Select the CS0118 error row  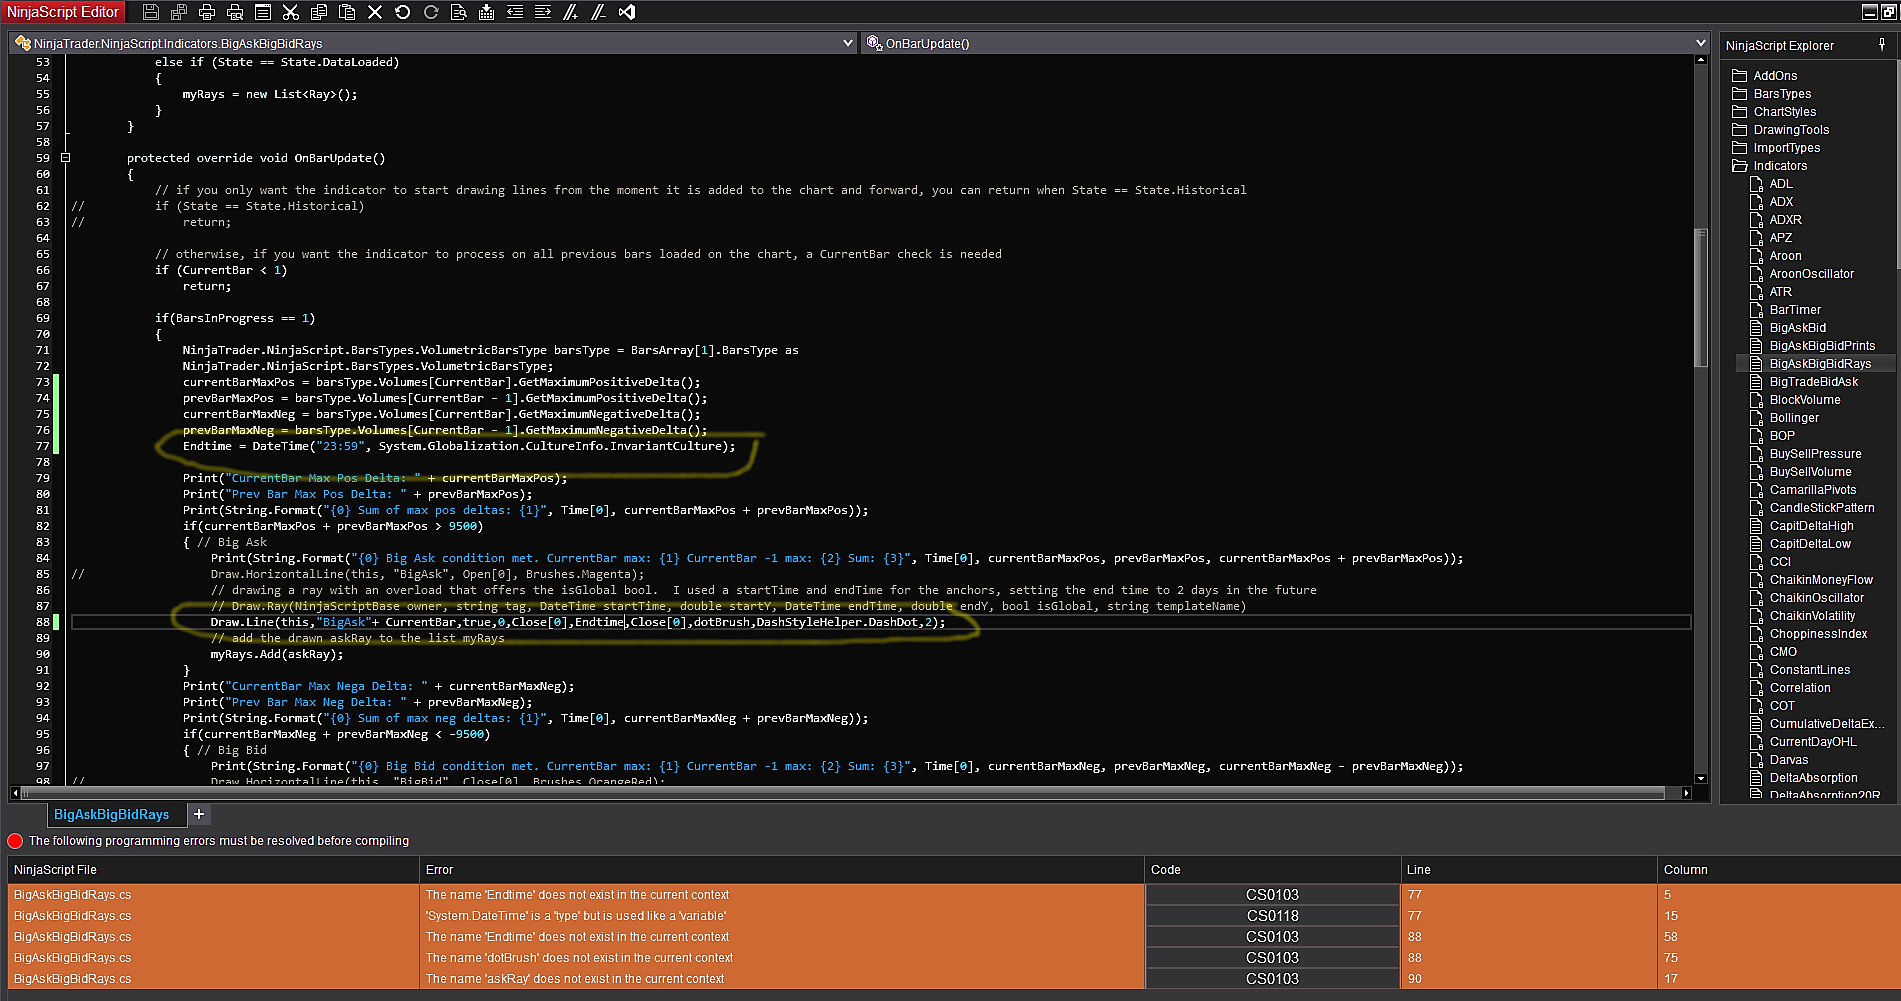click(x=1272, y=916)
